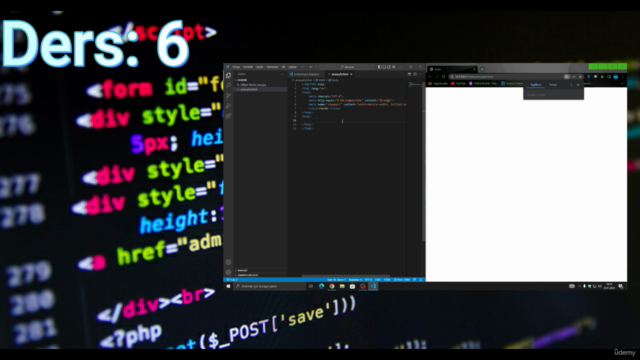Open the Search view in VS Code

(x=228, y=85)
